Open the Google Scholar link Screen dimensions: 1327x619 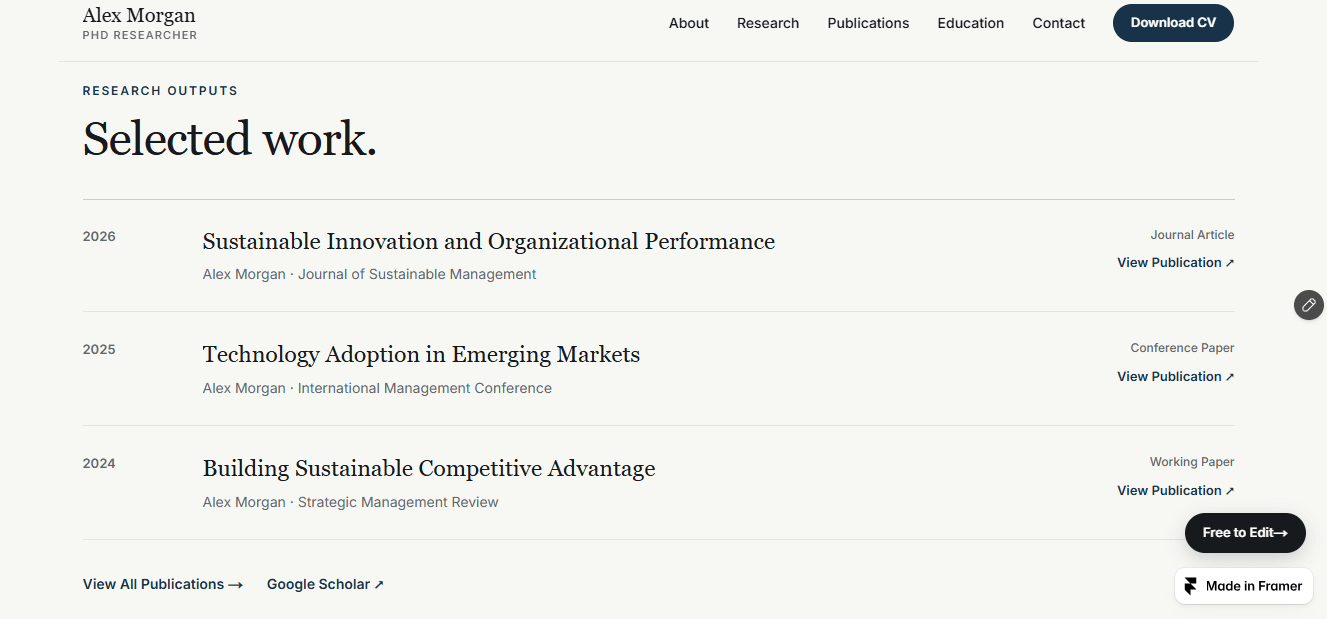point(325,585)
